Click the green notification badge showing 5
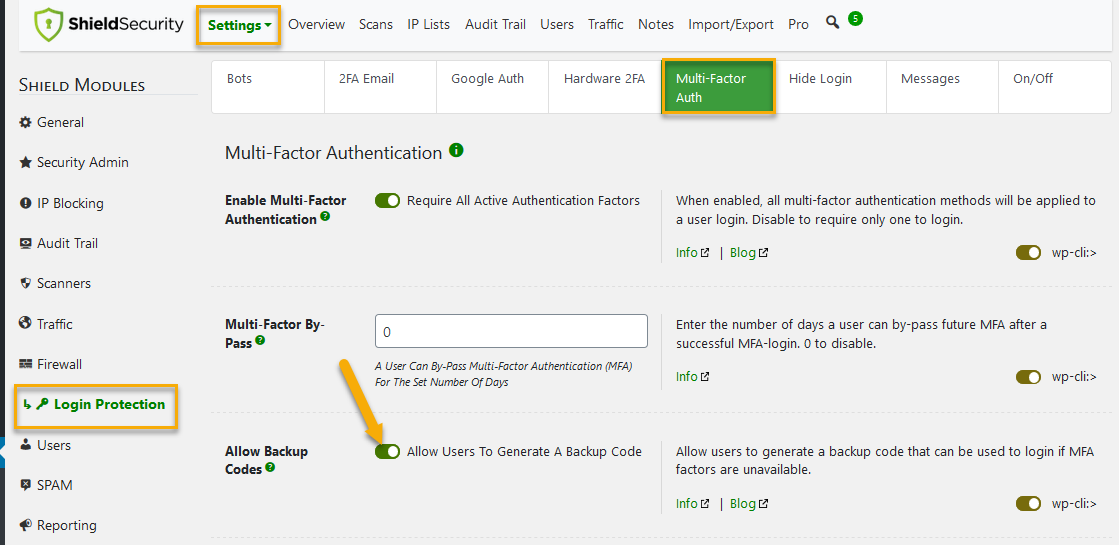Screen dimensions: 1119x545 (x=855, y=19)
